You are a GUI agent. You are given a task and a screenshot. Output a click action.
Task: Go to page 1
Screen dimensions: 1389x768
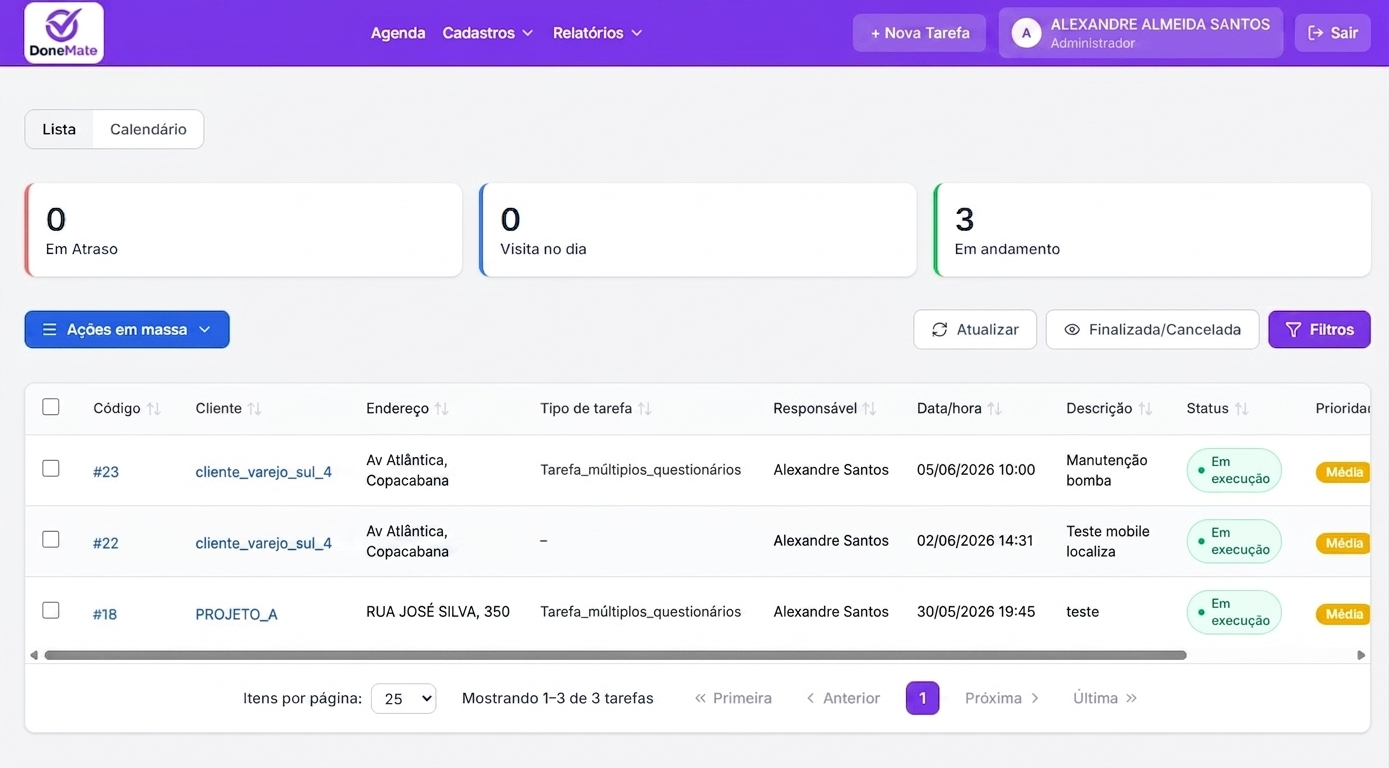pyautogui.click(x=922, y=698)
